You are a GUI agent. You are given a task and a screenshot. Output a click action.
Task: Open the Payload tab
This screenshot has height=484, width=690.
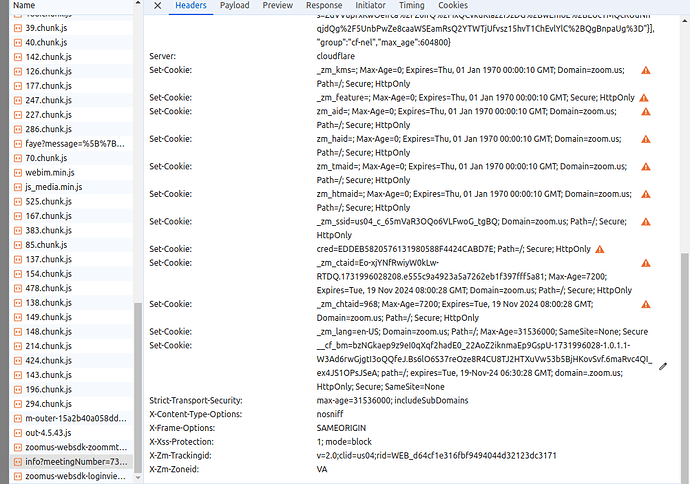[235, 6]
